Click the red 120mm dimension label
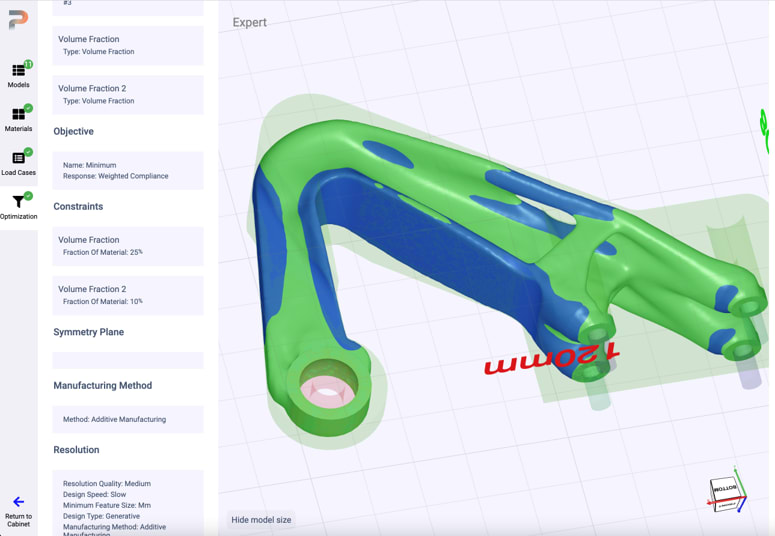Screen dimensions: 775x536 point(551,358)
